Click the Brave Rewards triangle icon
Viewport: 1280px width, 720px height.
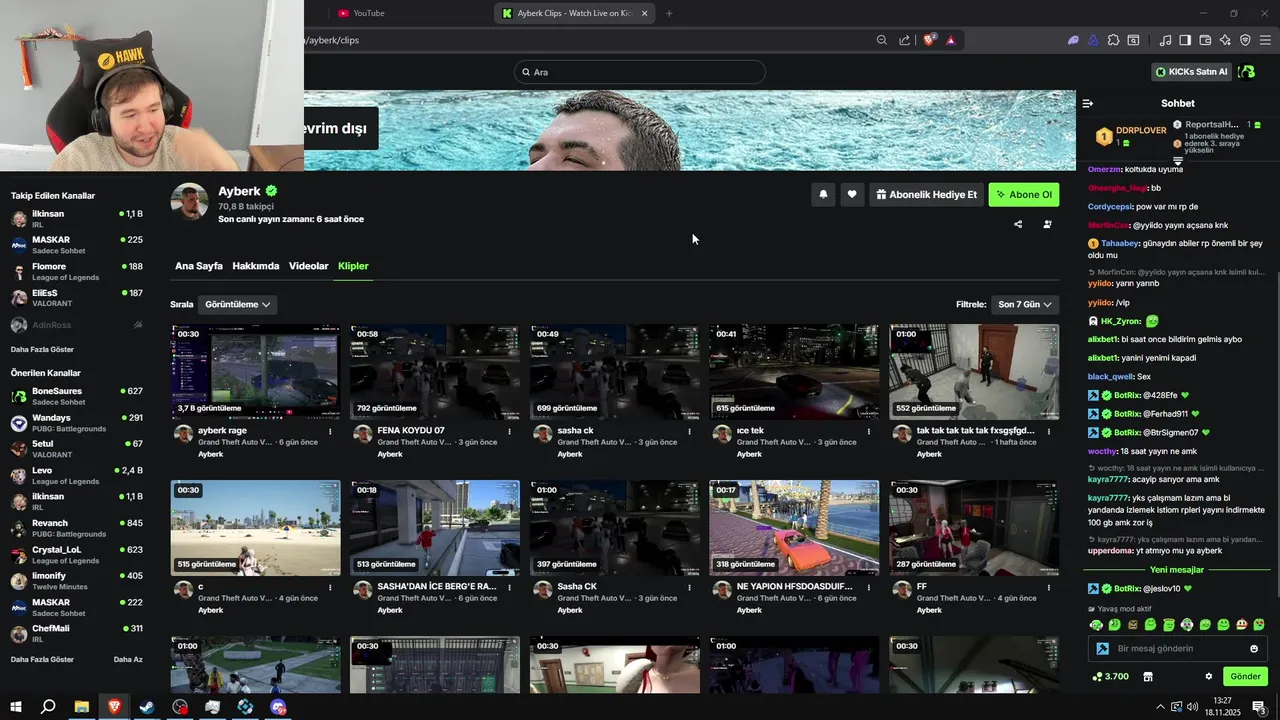(x=950, y=40)
